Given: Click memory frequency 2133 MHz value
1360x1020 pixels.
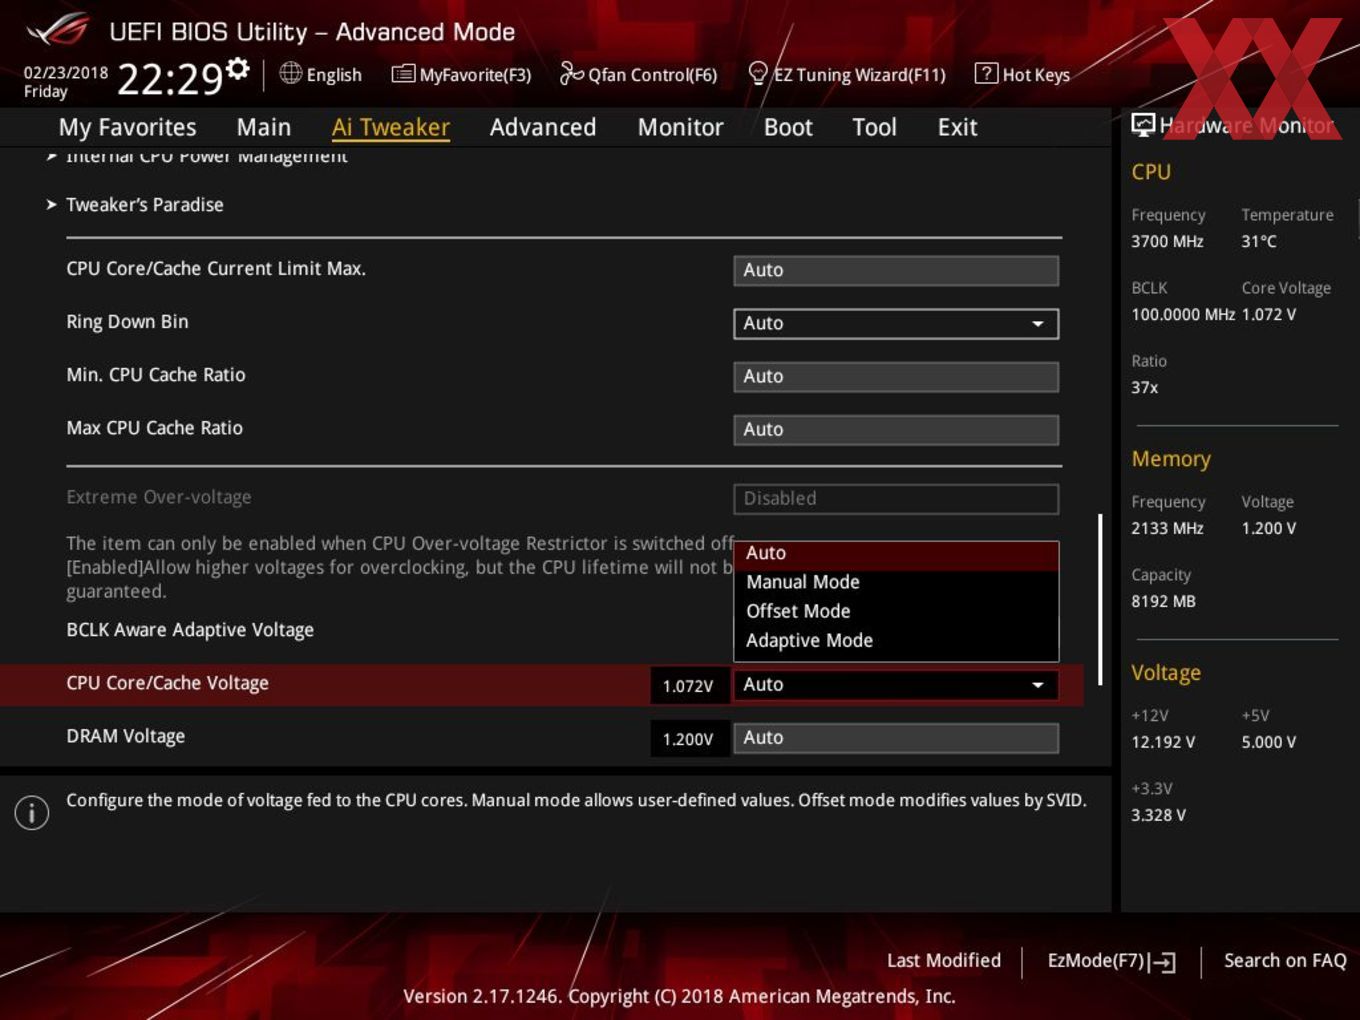Looking at the screenshot, I should [x=1167, y=528].
